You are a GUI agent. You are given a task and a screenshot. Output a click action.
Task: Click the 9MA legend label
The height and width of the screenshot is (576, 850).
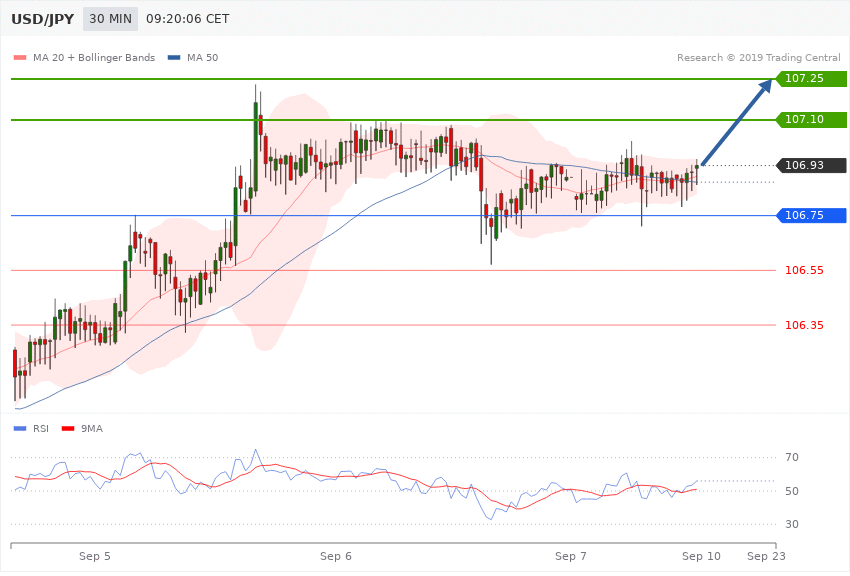pyautogui.click(x=92, y=429)
